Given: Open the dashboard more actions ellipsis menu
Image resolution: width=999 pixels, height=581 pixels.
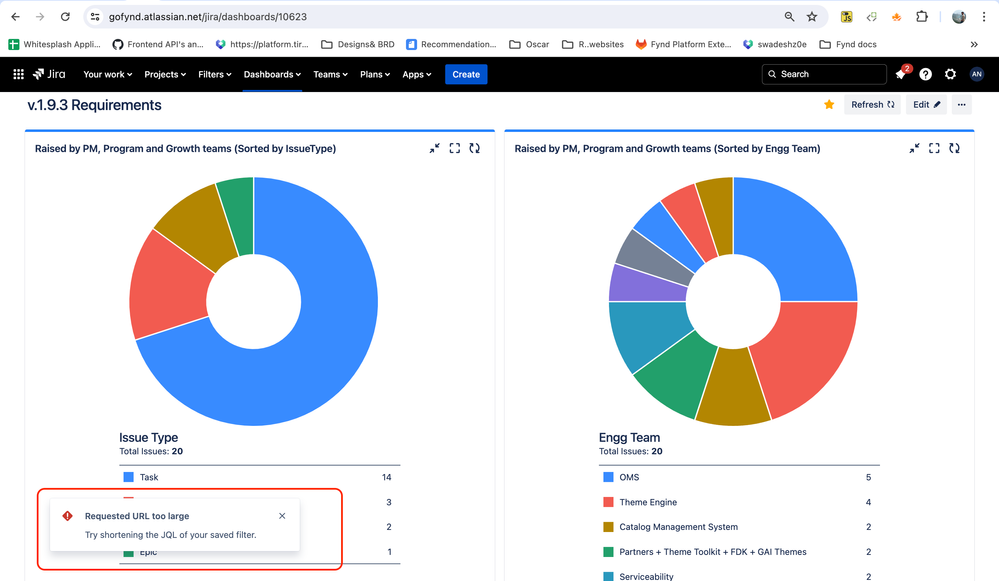Looking at the screenshot, I should tap(961, 105).
